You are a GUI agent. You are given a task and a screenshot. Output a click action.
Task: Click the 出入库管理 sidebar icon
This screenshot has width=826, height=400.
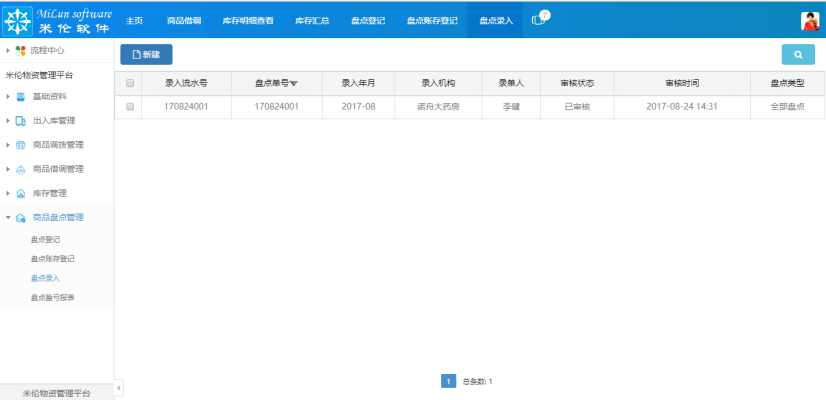click(x=21, y=121)
